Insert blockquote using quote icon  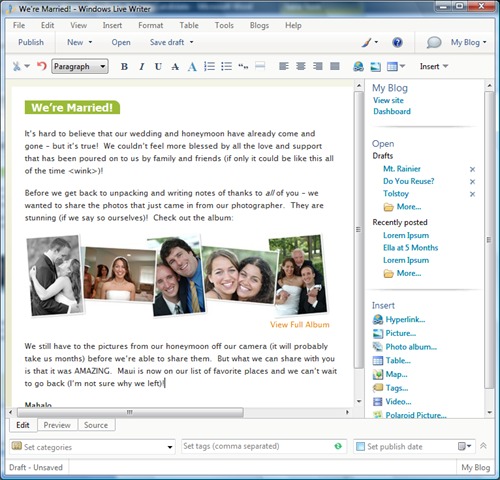click(243, 66)
